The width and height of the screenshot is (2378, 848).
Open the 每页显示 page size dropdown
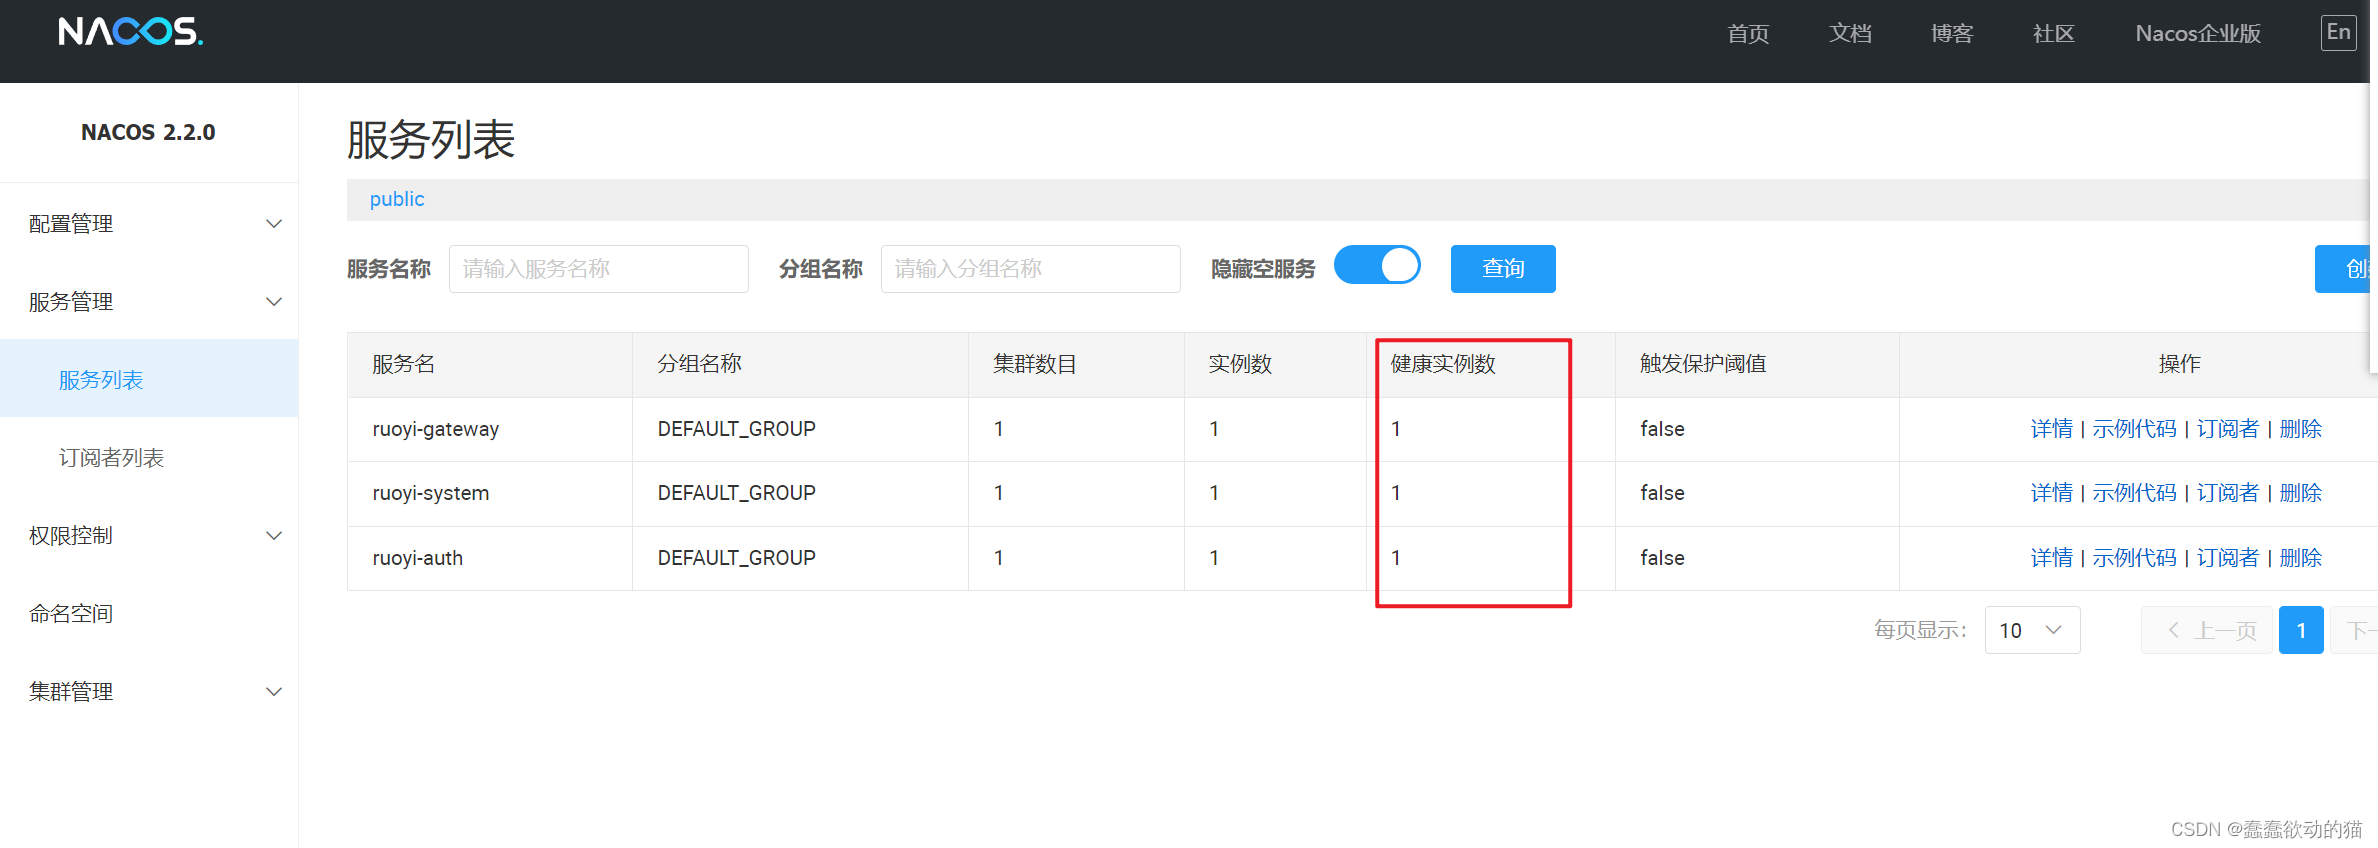tap(2032, 630)
